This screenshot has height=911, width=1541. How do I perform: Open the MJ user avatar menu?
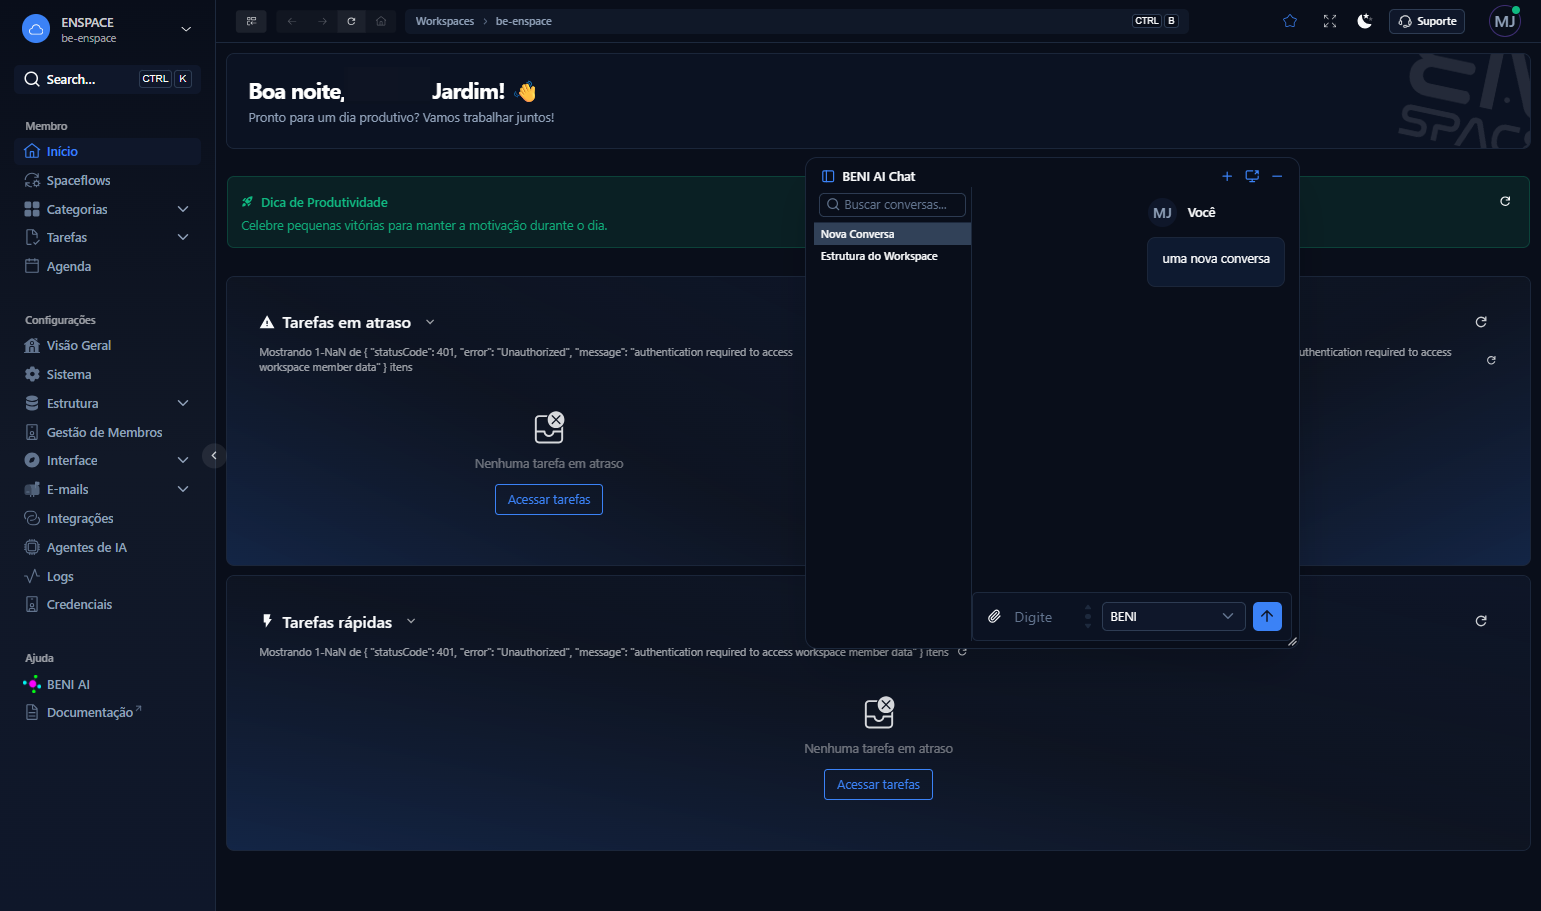click(1505, 21)
